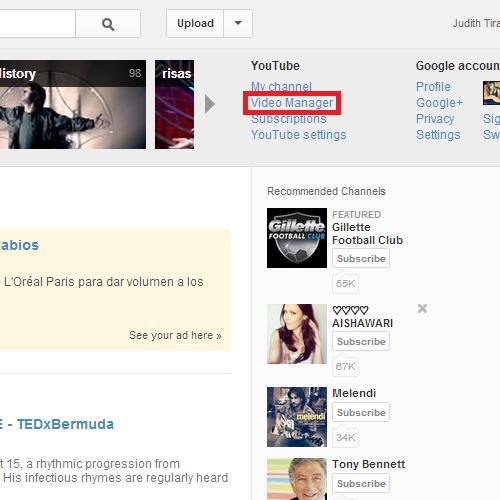Open YouTube settings link

(299, 135)
